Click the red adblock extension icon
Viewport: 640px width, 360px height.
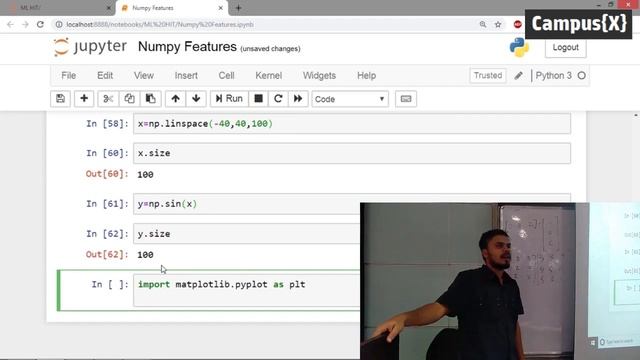point(518,24)
